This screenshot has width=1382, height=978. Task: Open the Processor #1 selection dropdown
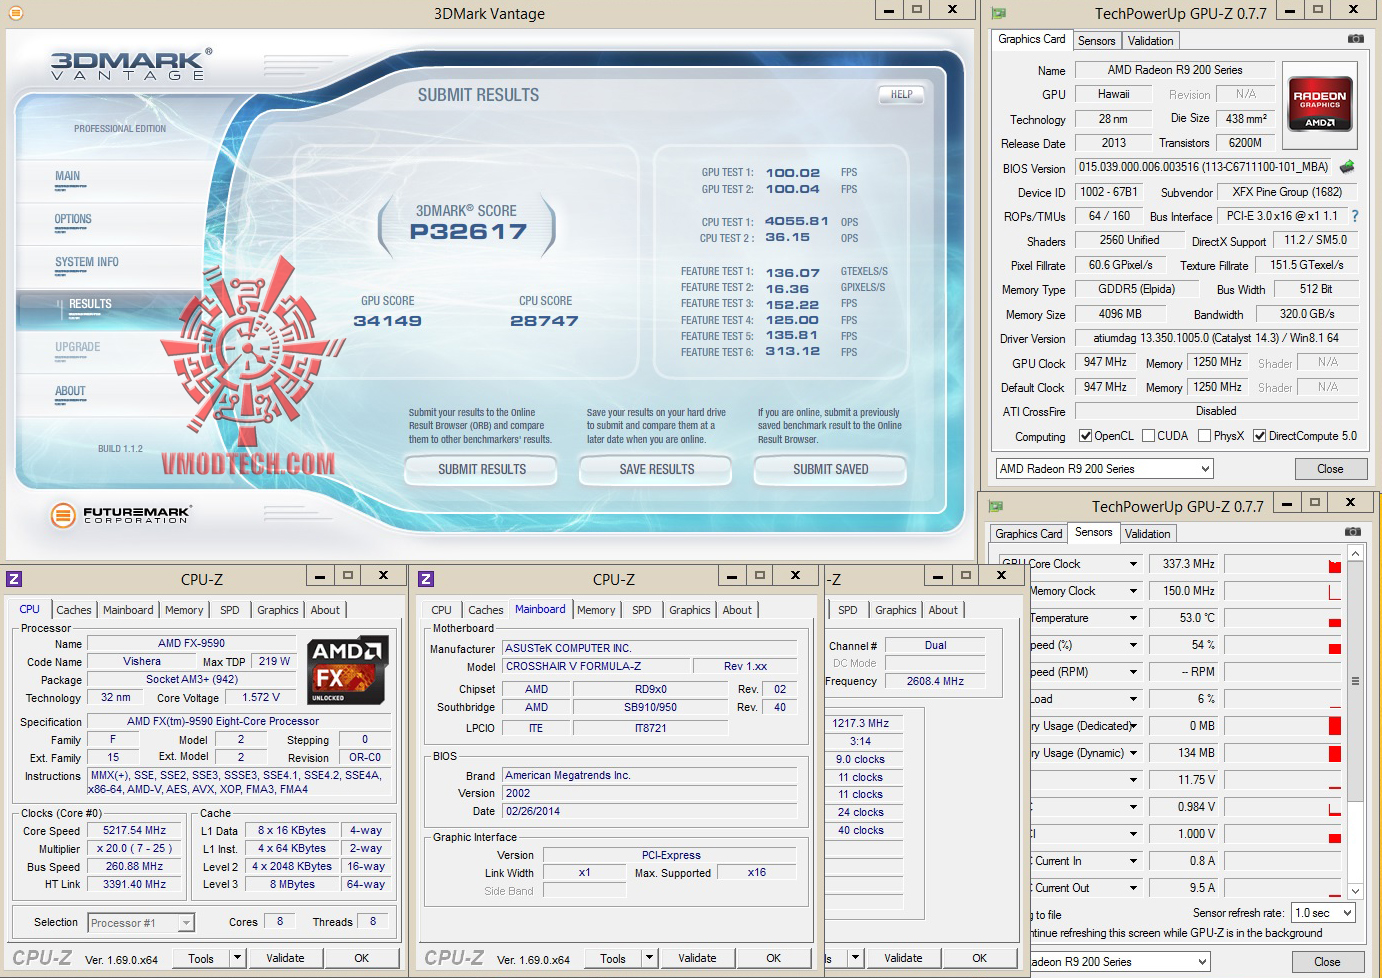141,922
